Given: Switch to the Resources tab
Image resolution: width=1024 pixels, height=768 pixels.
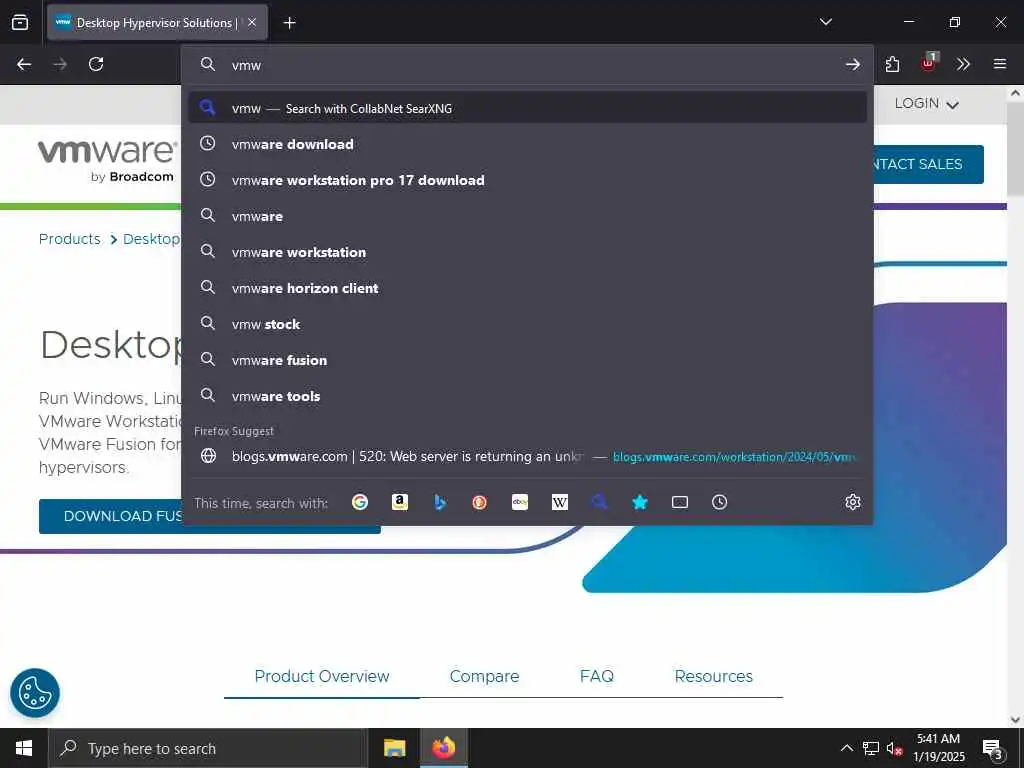Looking at the screenshot, I should pyautogui.click(x=713, y=677).
